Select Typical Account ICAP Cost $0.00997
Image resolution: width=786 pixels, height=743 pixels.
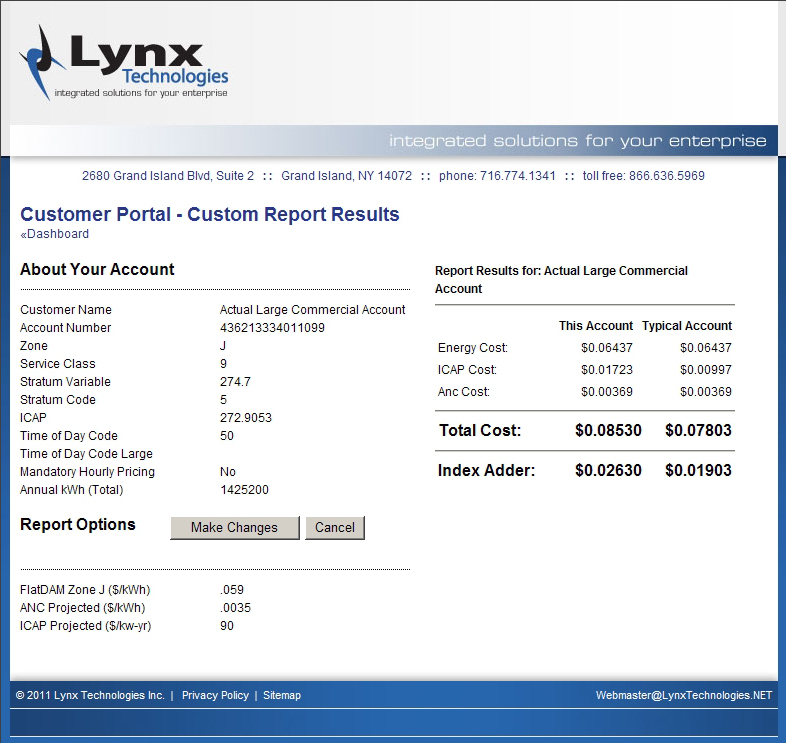pyautogui.click(x=706, y=370)
